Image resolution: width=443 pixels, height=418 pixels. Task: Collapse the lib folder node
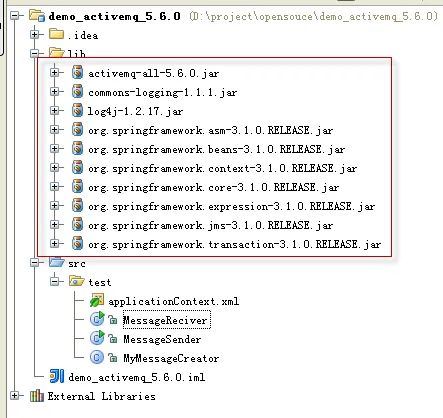tap(35, 53)
